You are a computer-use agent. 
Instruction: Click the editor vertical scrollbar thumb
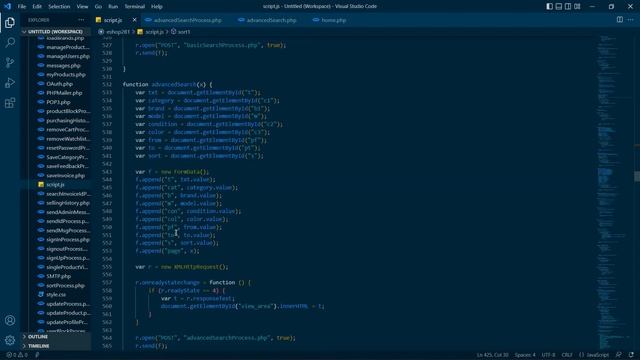[637, 176]
